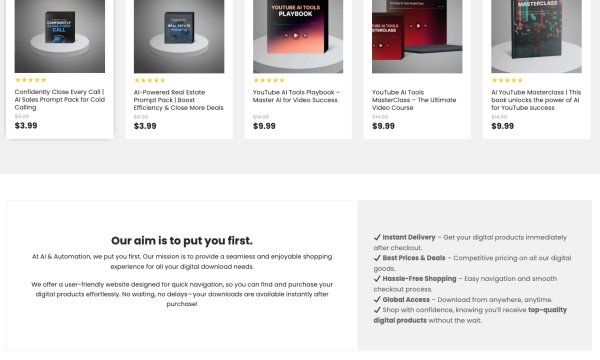Image resolution: width=600 pixels, height=360 pixels.
Task: Open the AI YouTube Masterclass title link
Action: [x=536, y=100]
